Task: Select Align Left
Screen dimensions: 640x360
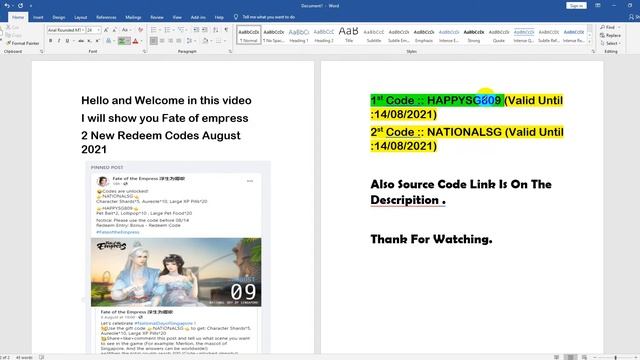Action: pyautogui.click(x=153, y=41)
